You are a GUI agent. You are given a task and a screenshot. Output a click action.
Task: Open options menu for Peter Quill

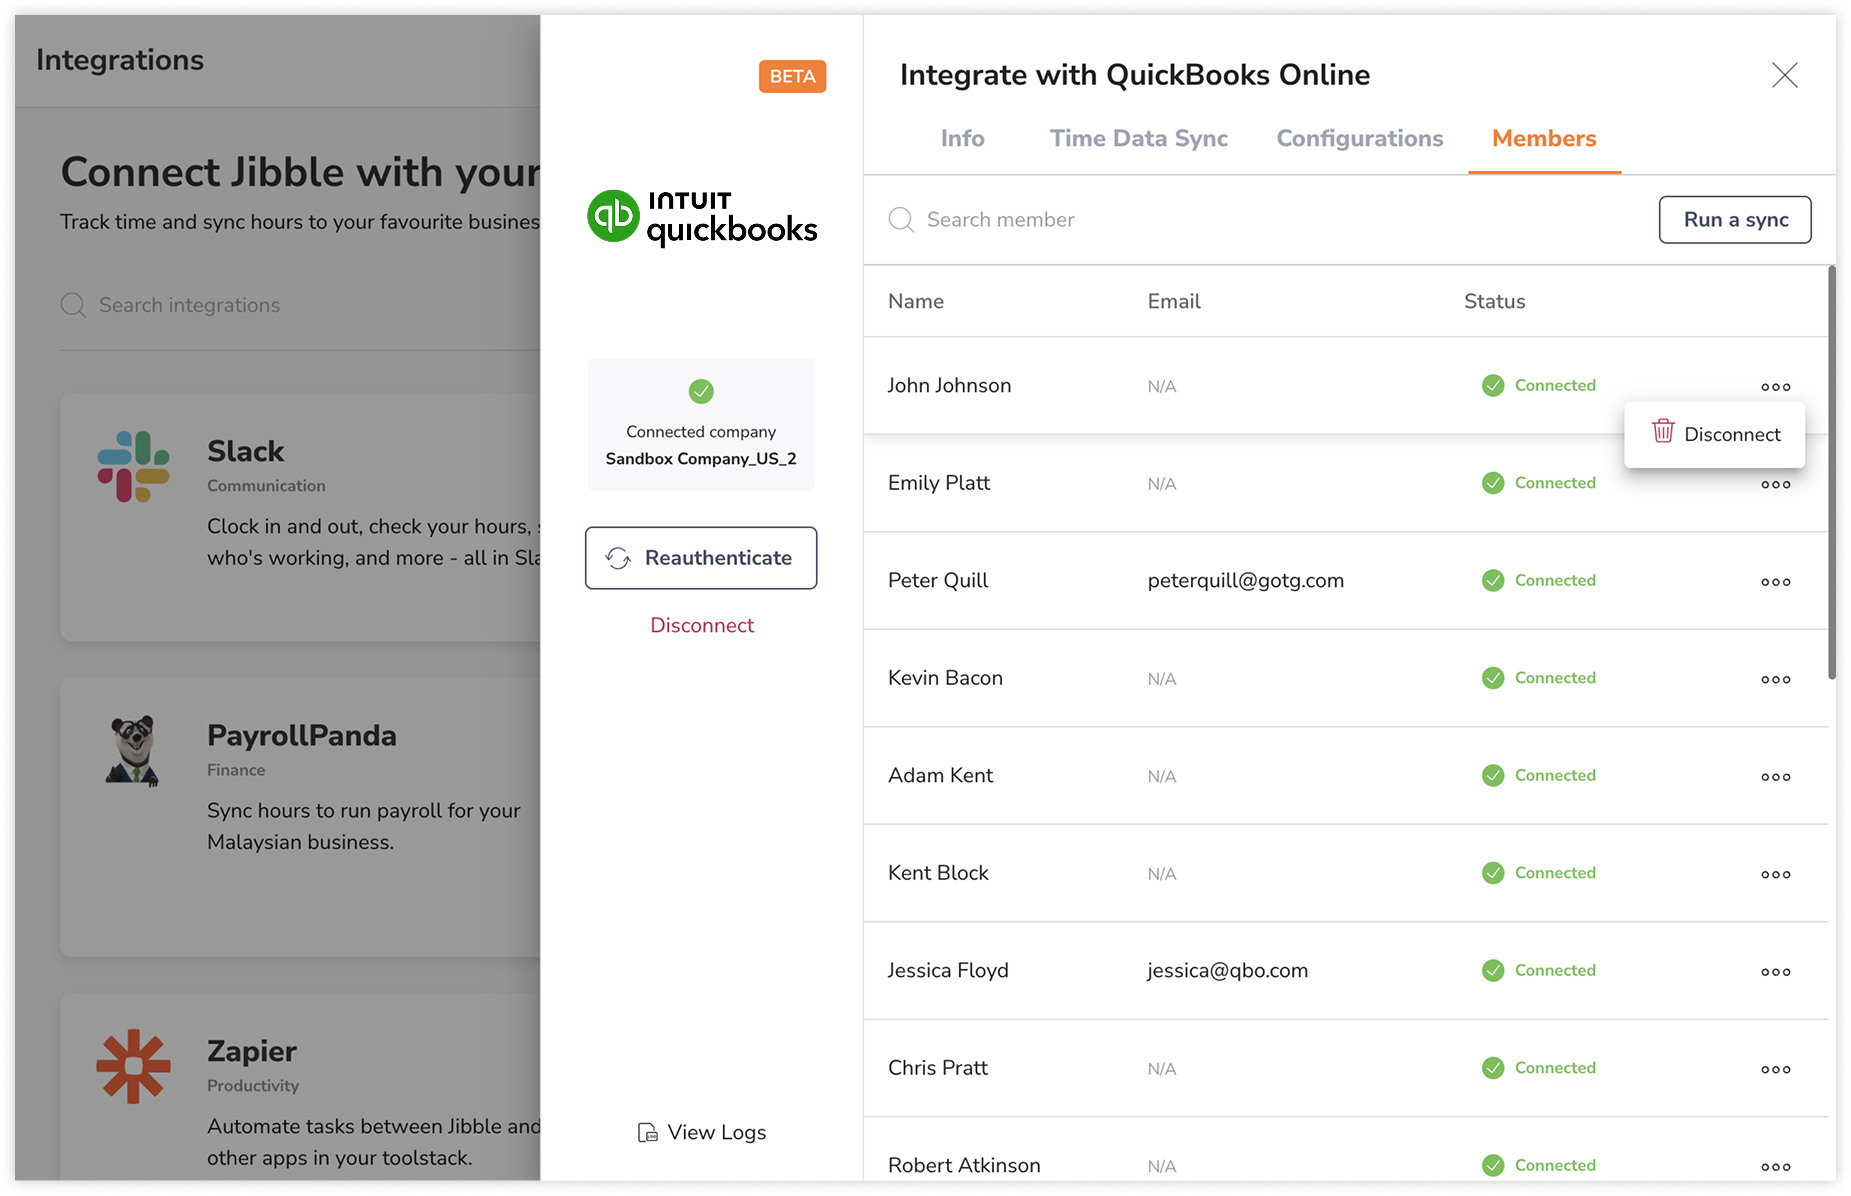[x=1775, y=582]
